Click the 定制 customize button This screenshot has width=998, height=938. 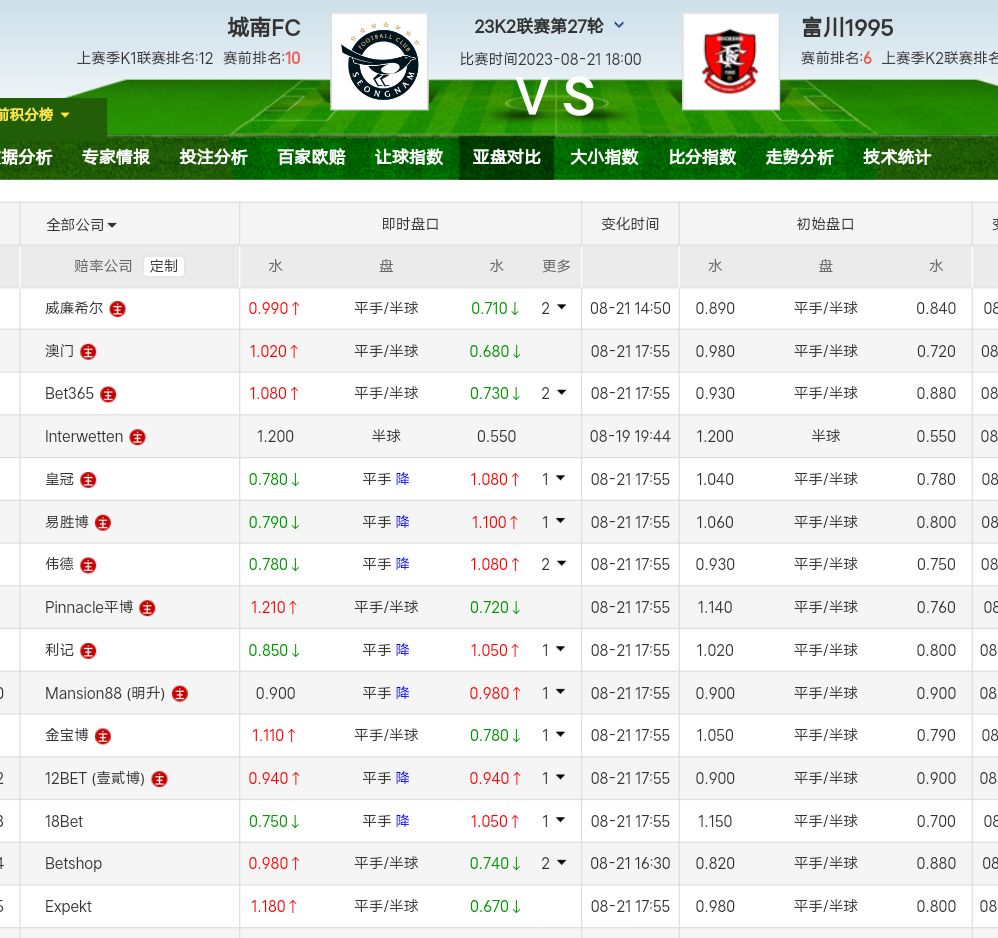click(164, 266)
